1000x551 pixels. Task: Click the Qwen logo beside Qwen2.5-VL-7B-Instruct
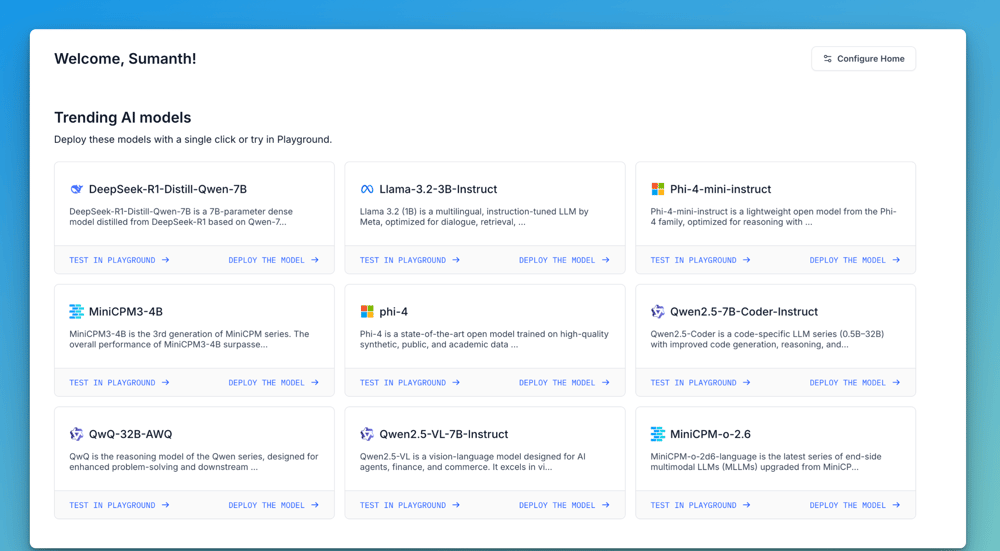tap(367, 434)
